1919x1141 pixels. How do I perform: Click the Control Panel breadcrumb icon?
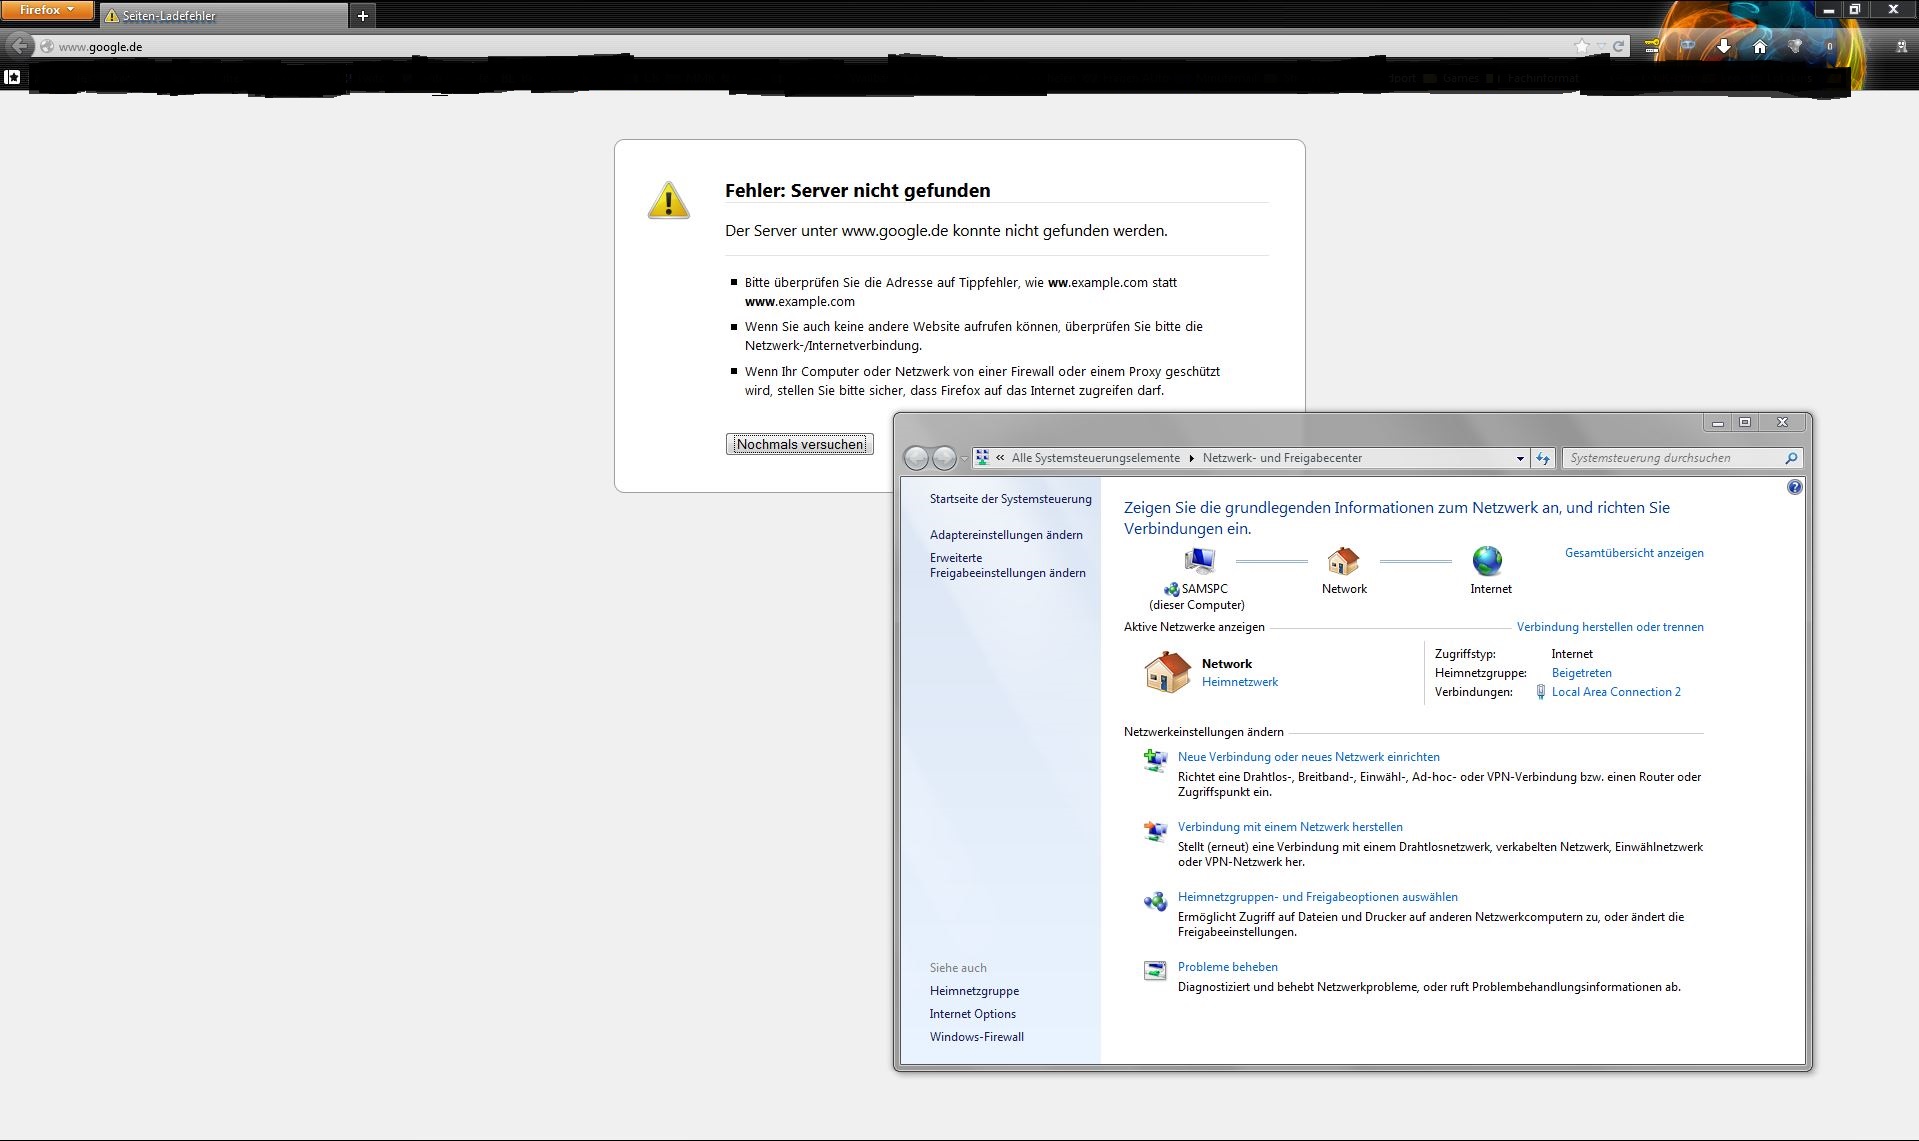(983, 457)
